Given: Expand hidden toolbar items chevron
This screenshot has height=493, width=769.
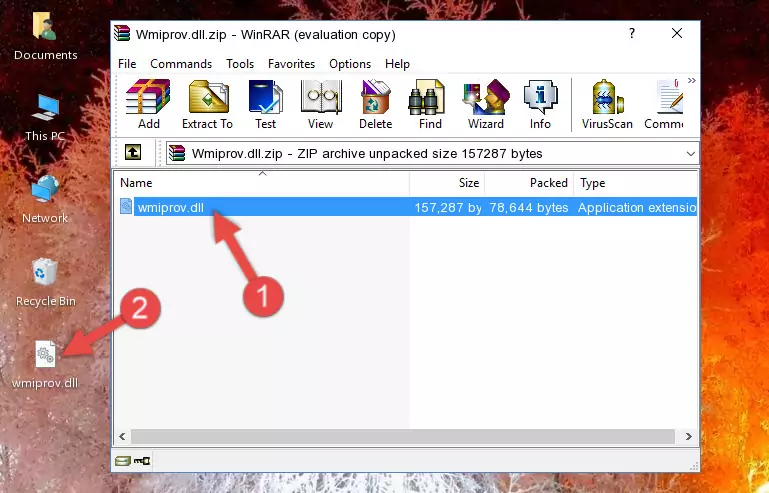Looking at the screenshot, I should 692,80.
